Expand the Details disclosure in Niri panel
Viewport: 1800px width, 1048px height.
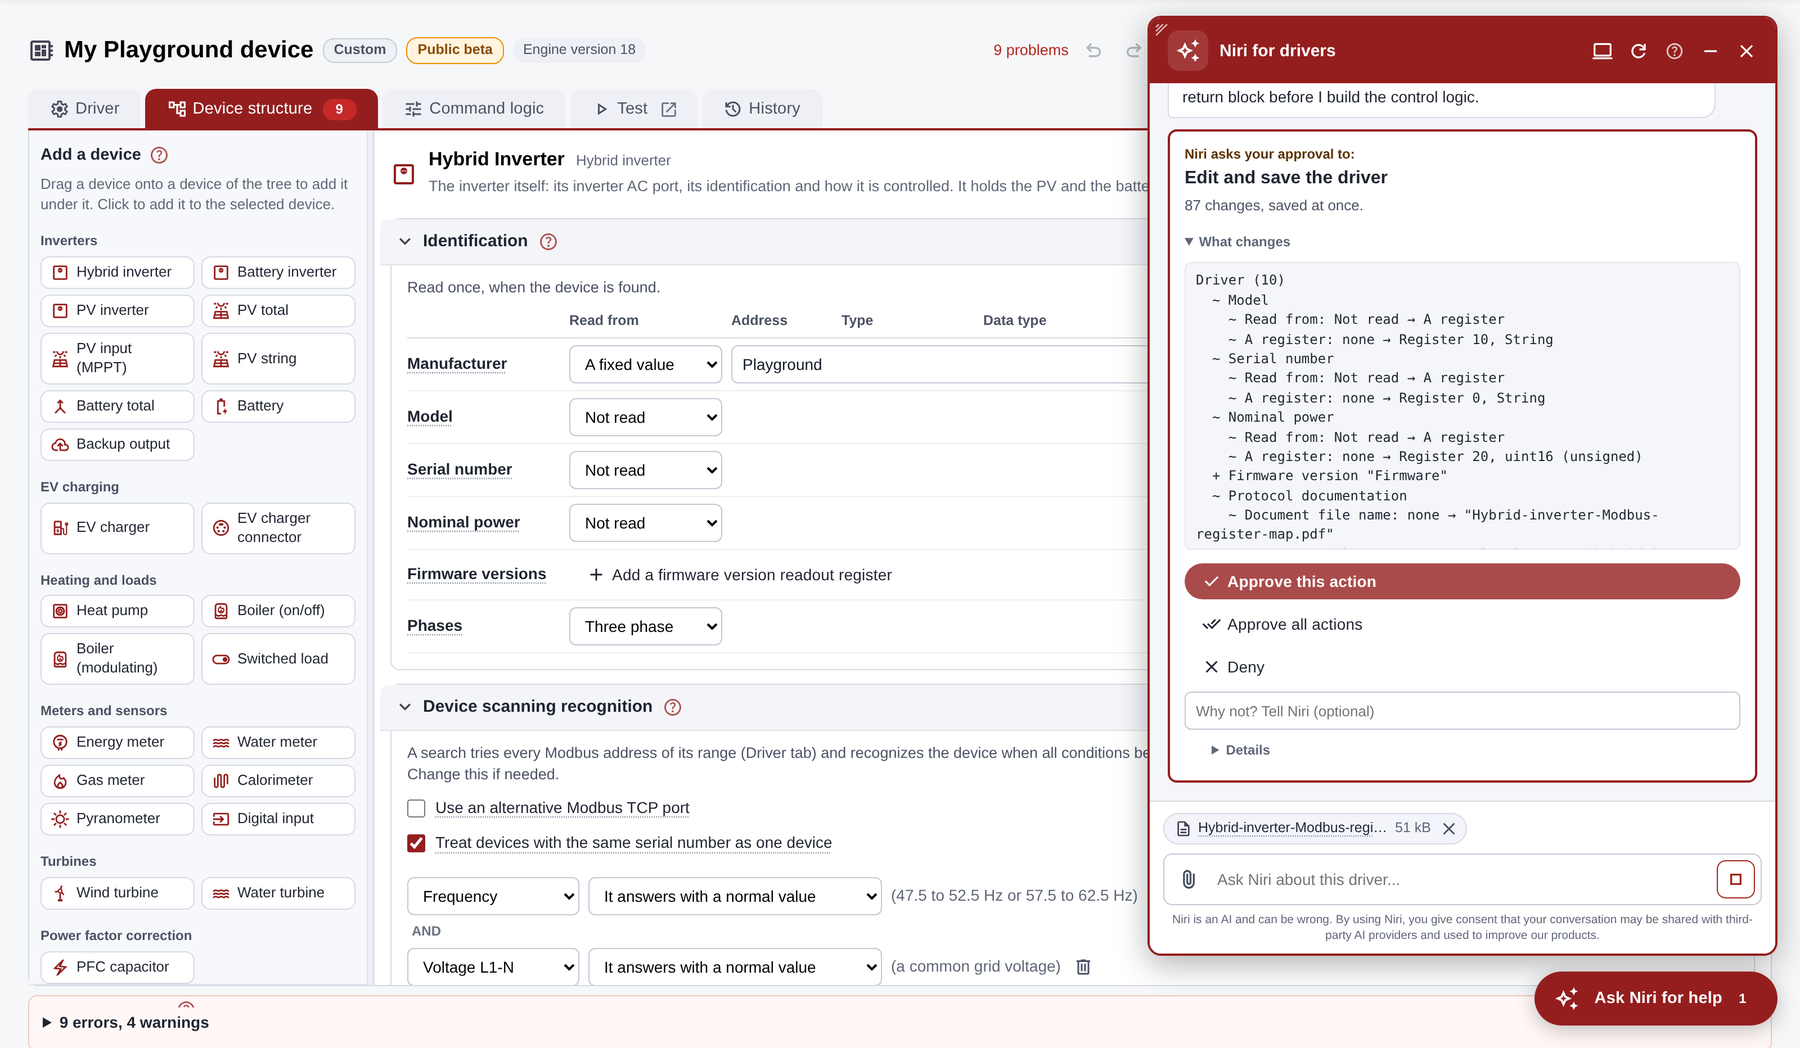[x=1240, y=750]
